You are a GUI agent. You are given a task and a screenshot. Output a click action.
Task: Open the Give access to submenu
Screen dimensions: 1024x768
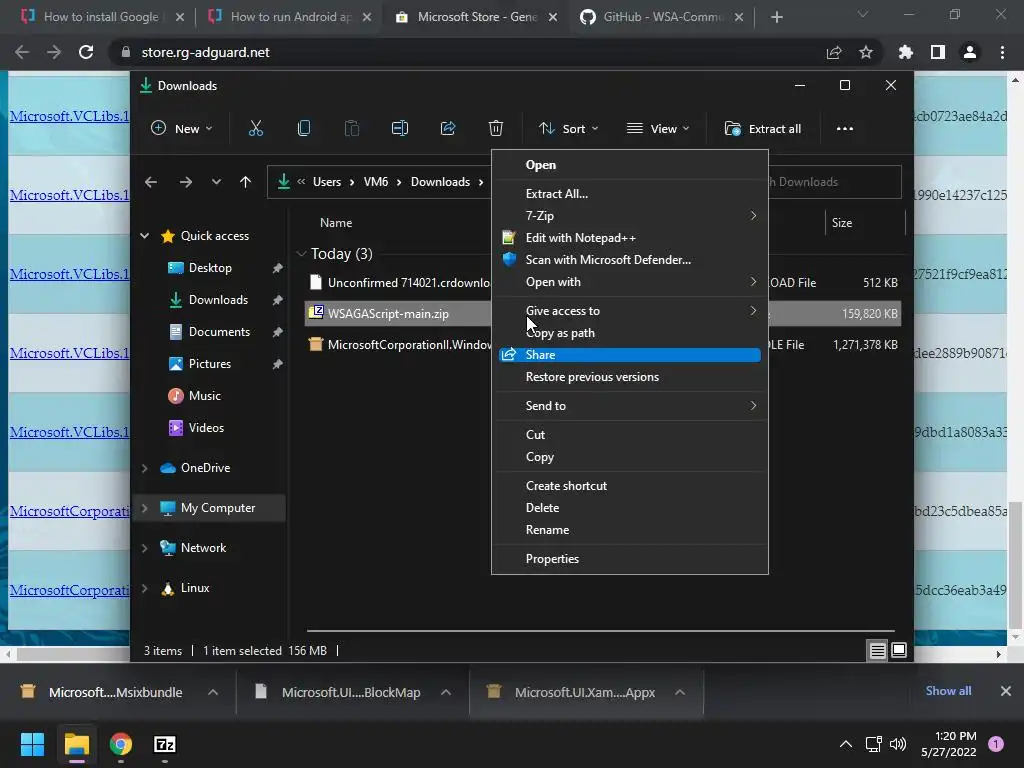(630, 311)
